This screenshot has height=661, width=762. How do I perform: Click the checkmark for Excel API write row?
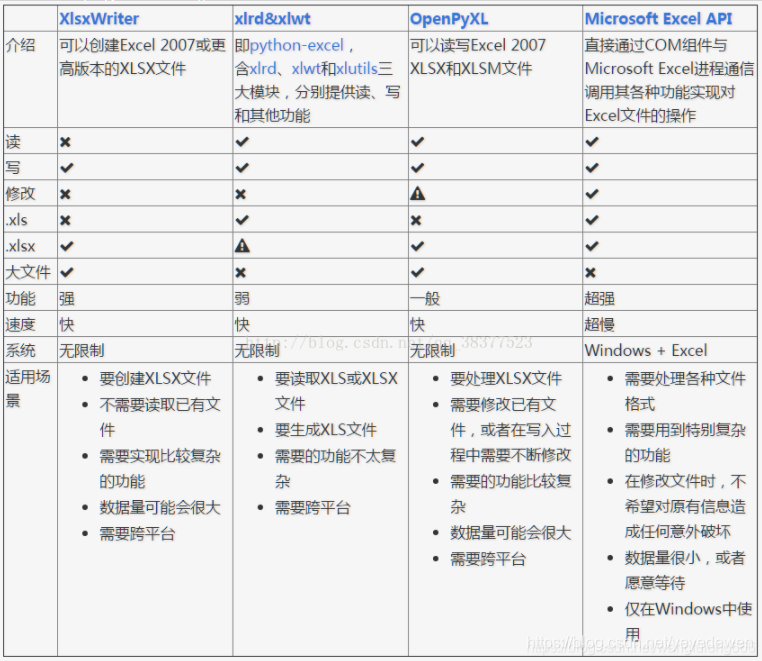(x=592, y=168)
